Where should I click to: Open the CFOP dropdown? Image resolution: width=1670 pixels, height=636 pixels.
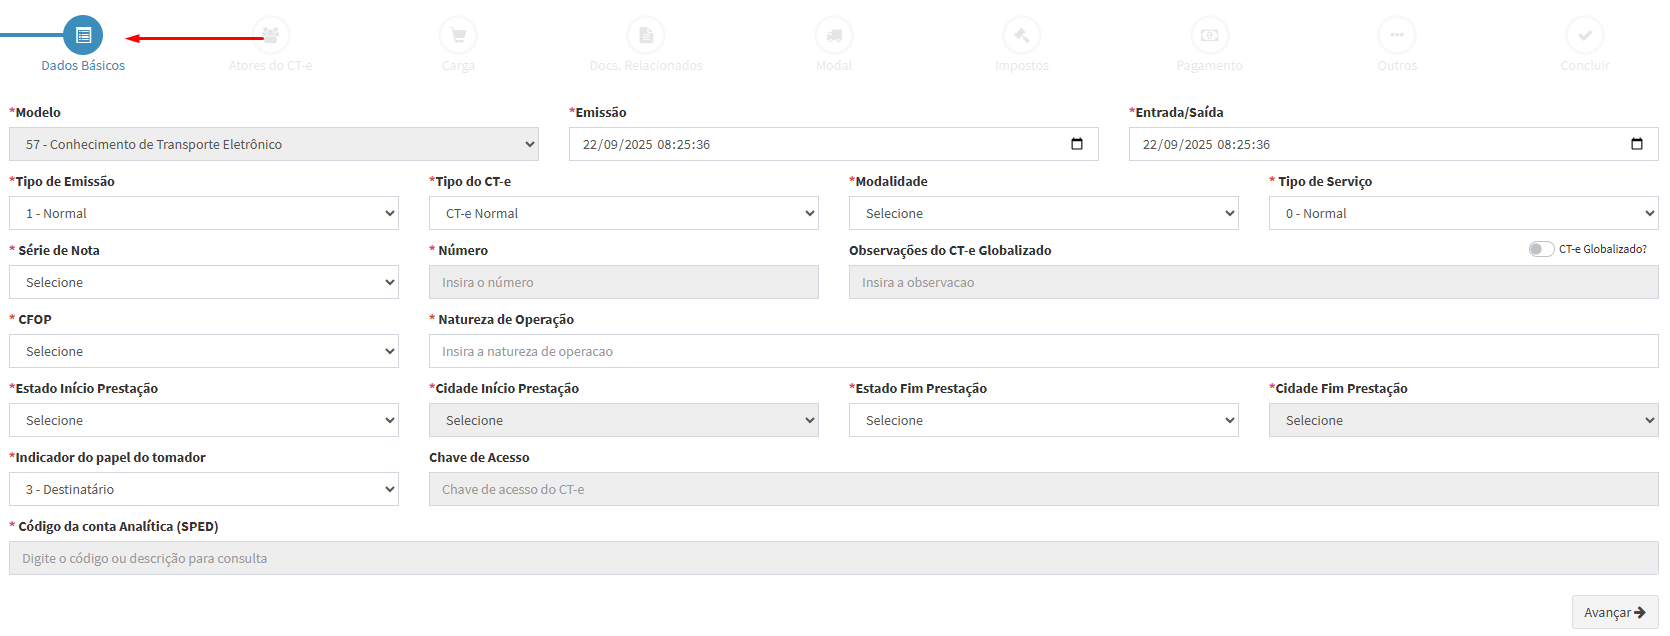pos(204,352)
